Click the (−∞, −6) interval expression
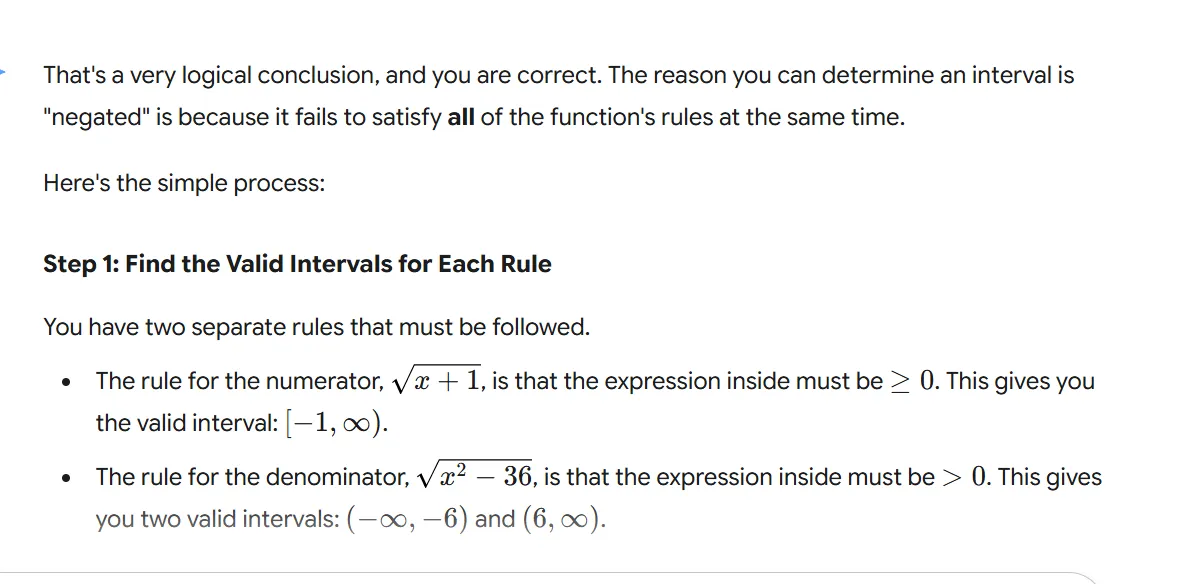 point(407,520)
